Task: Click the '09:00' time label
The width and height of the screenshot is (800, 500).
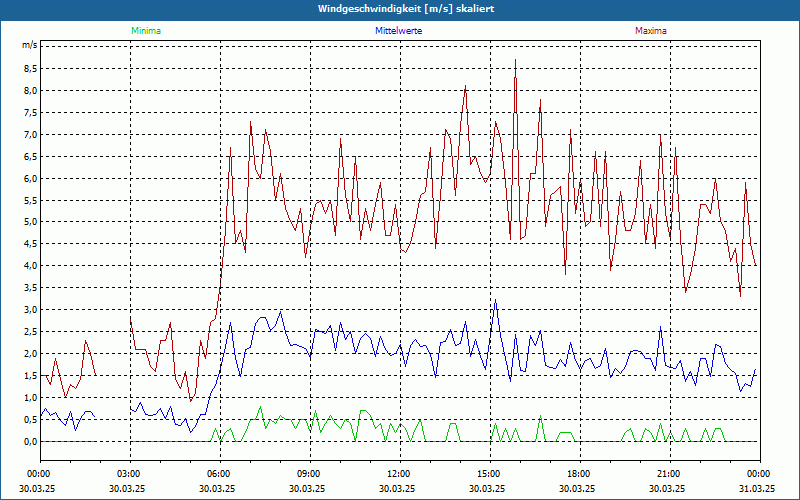Action: (310, 474)
